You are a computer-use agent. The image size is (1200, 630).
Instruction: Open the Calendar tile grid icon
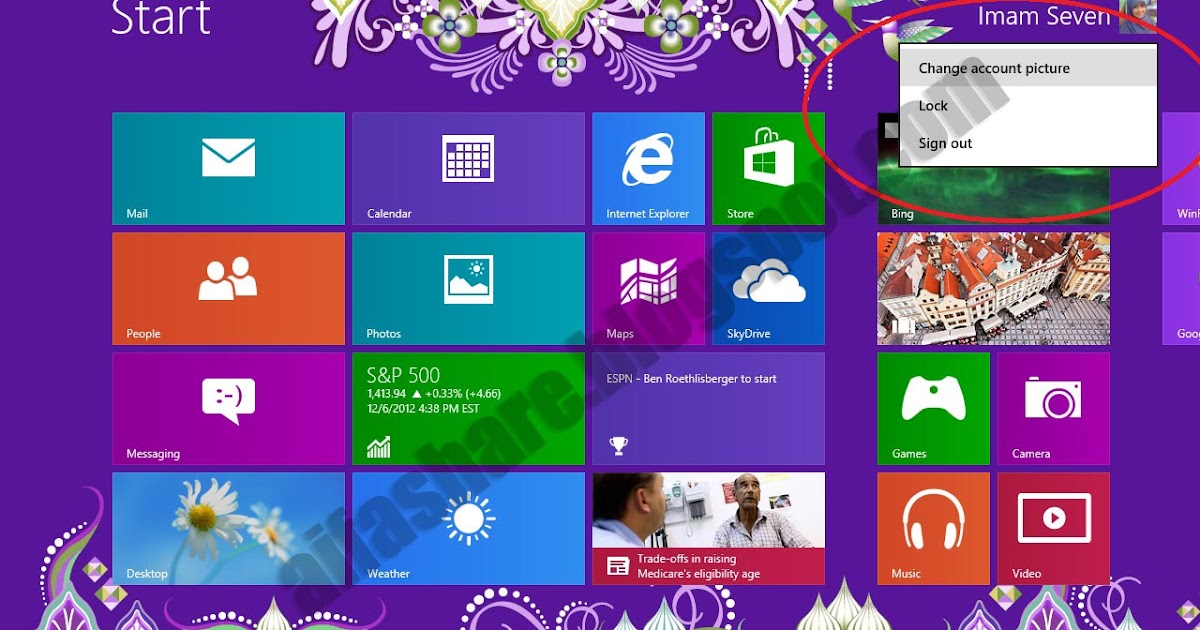coord(468,158)
